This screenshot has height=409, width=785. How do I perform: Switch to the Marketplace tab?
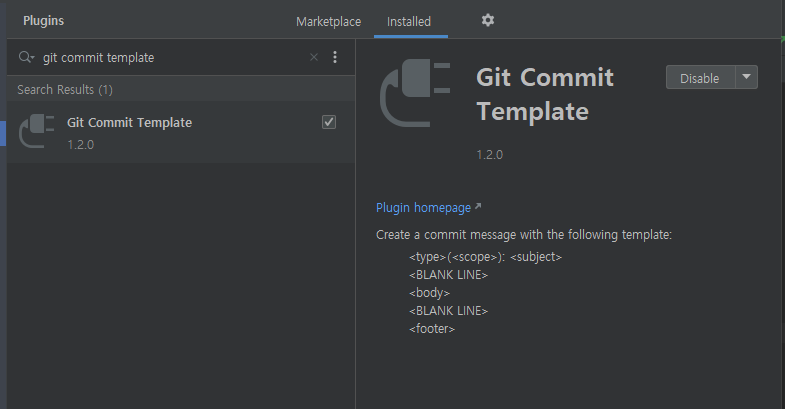click(x=328, y=22)
